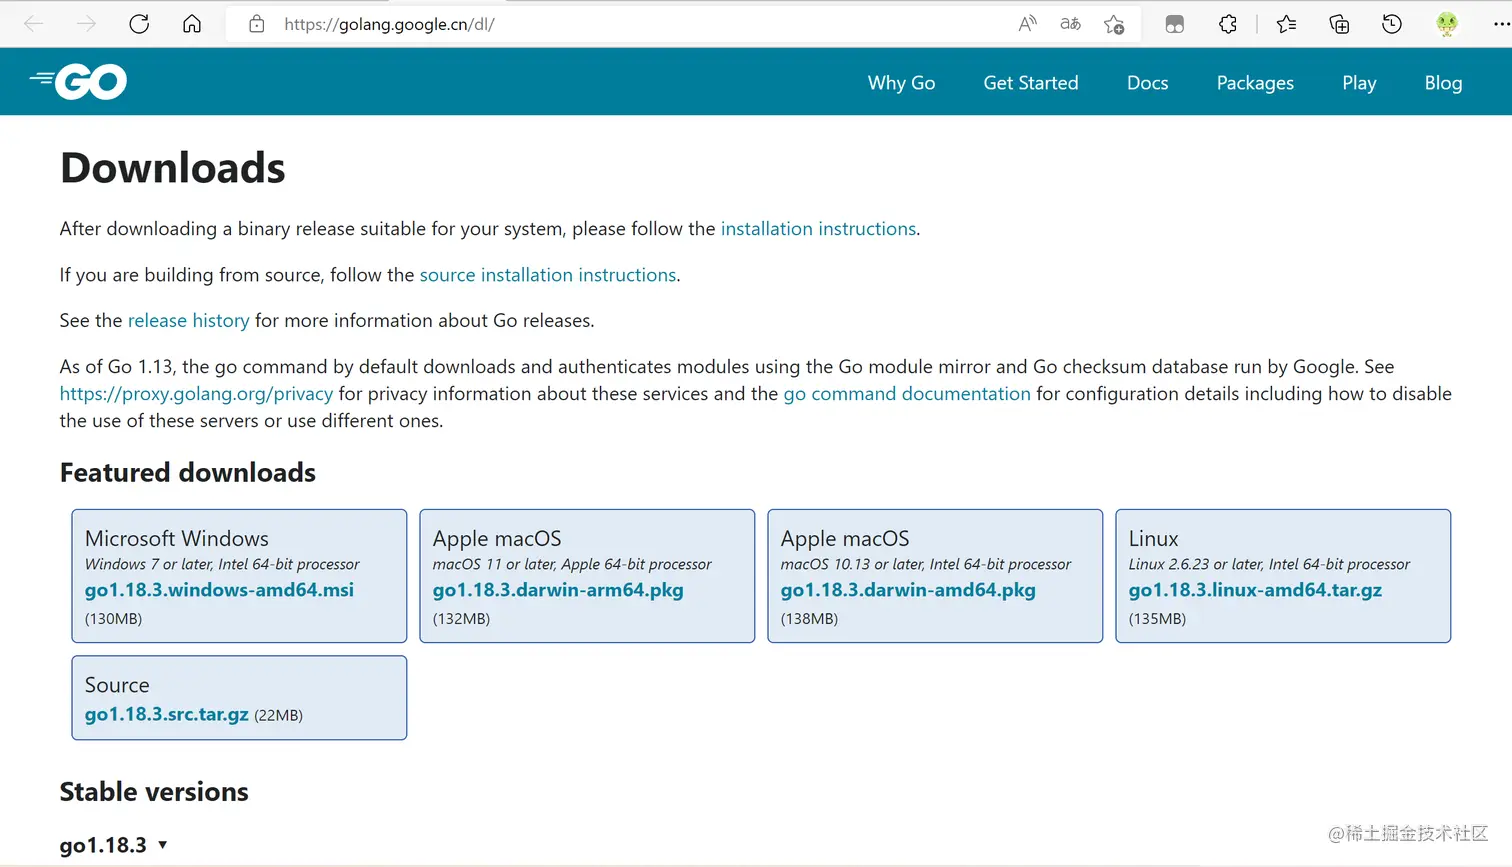Open browser History clock icon
Screen dimensions: 1512x867
pyautogui.click(x=1392, y=24)
